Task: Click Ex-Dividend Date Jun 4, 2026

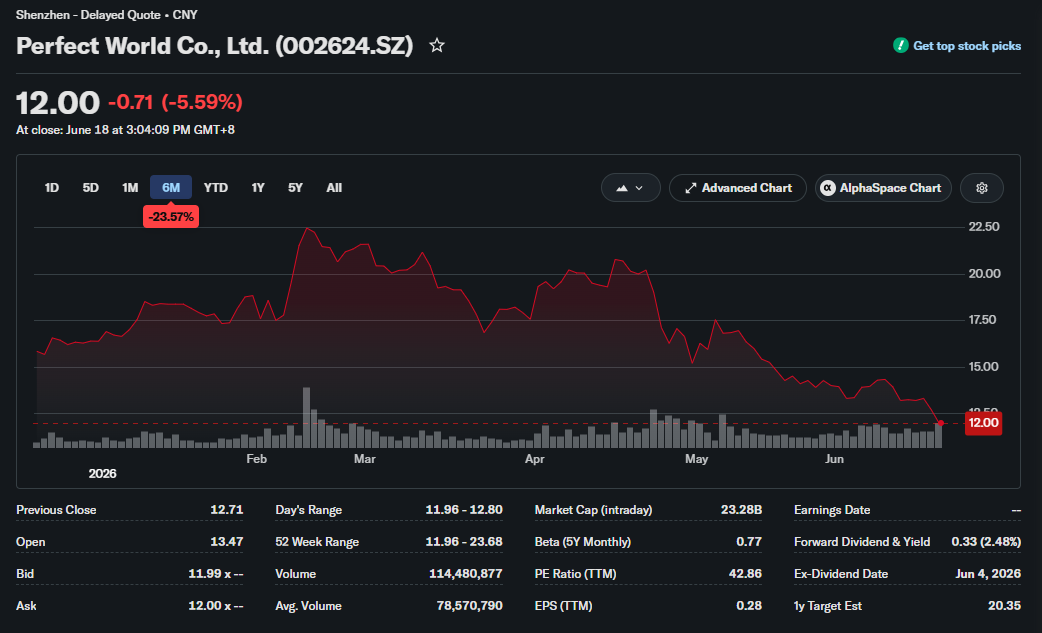Action: coord(988,574)
